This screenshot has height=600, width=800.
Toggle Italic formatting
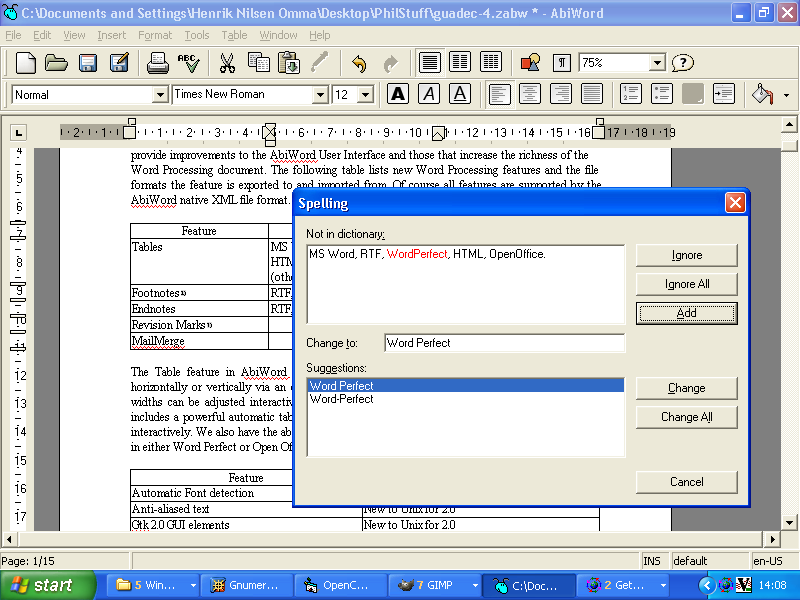429,94
